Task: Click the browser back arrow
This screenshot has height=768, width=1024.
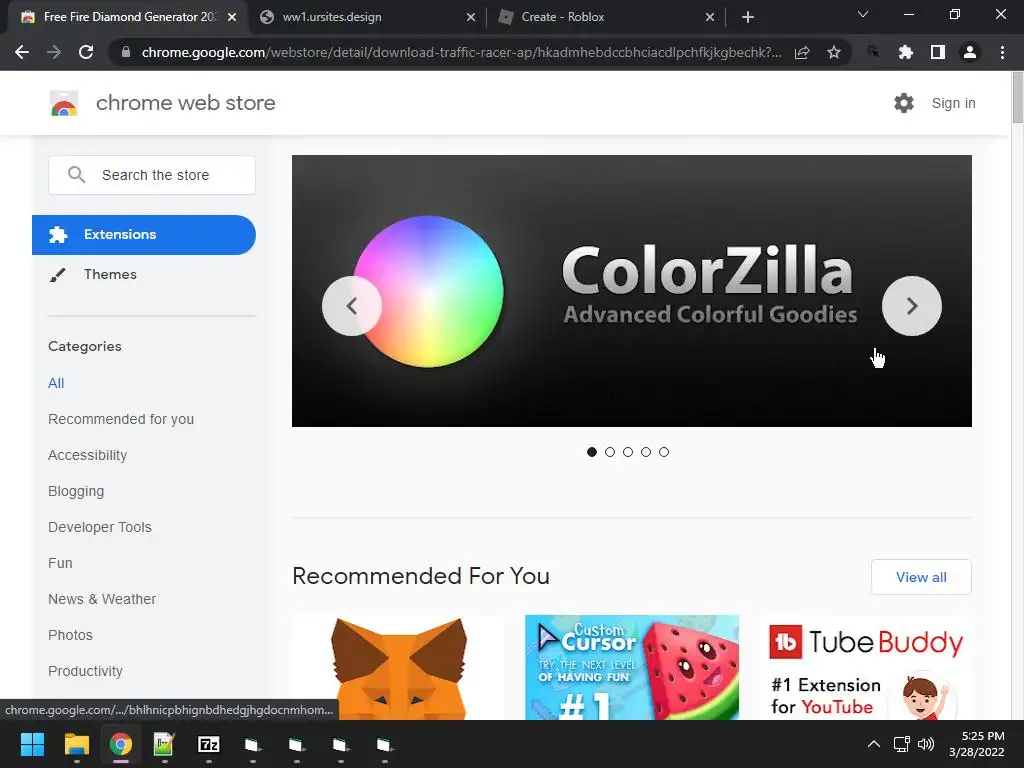Action: pyautogui.click(x=22, y=52)
